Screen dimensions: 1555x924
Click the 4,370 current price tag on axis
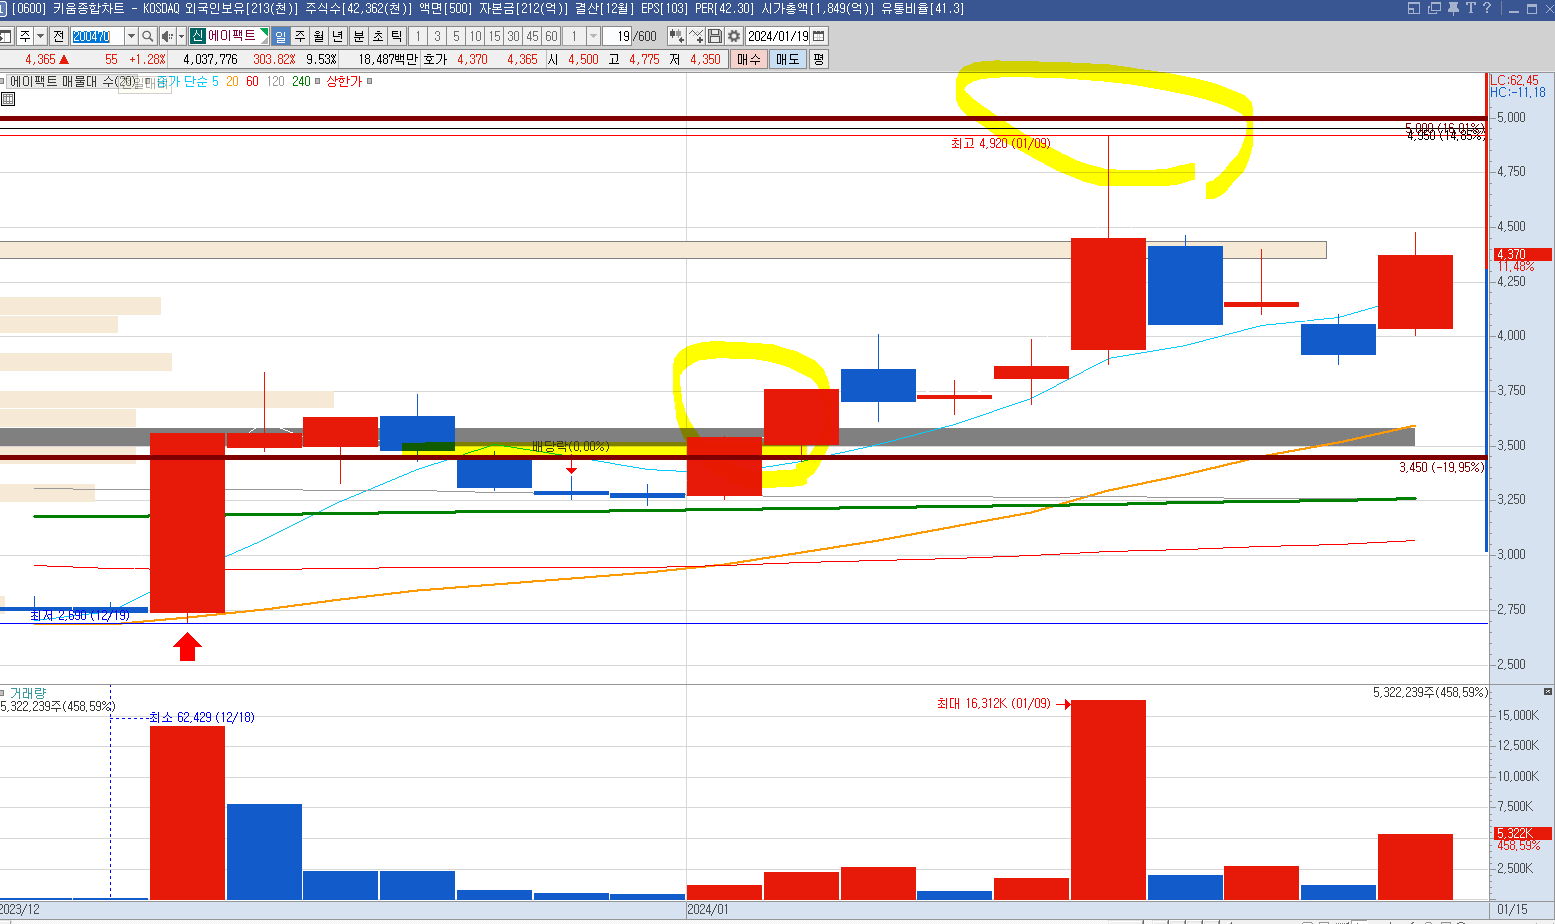click(x=1523, y=254)
